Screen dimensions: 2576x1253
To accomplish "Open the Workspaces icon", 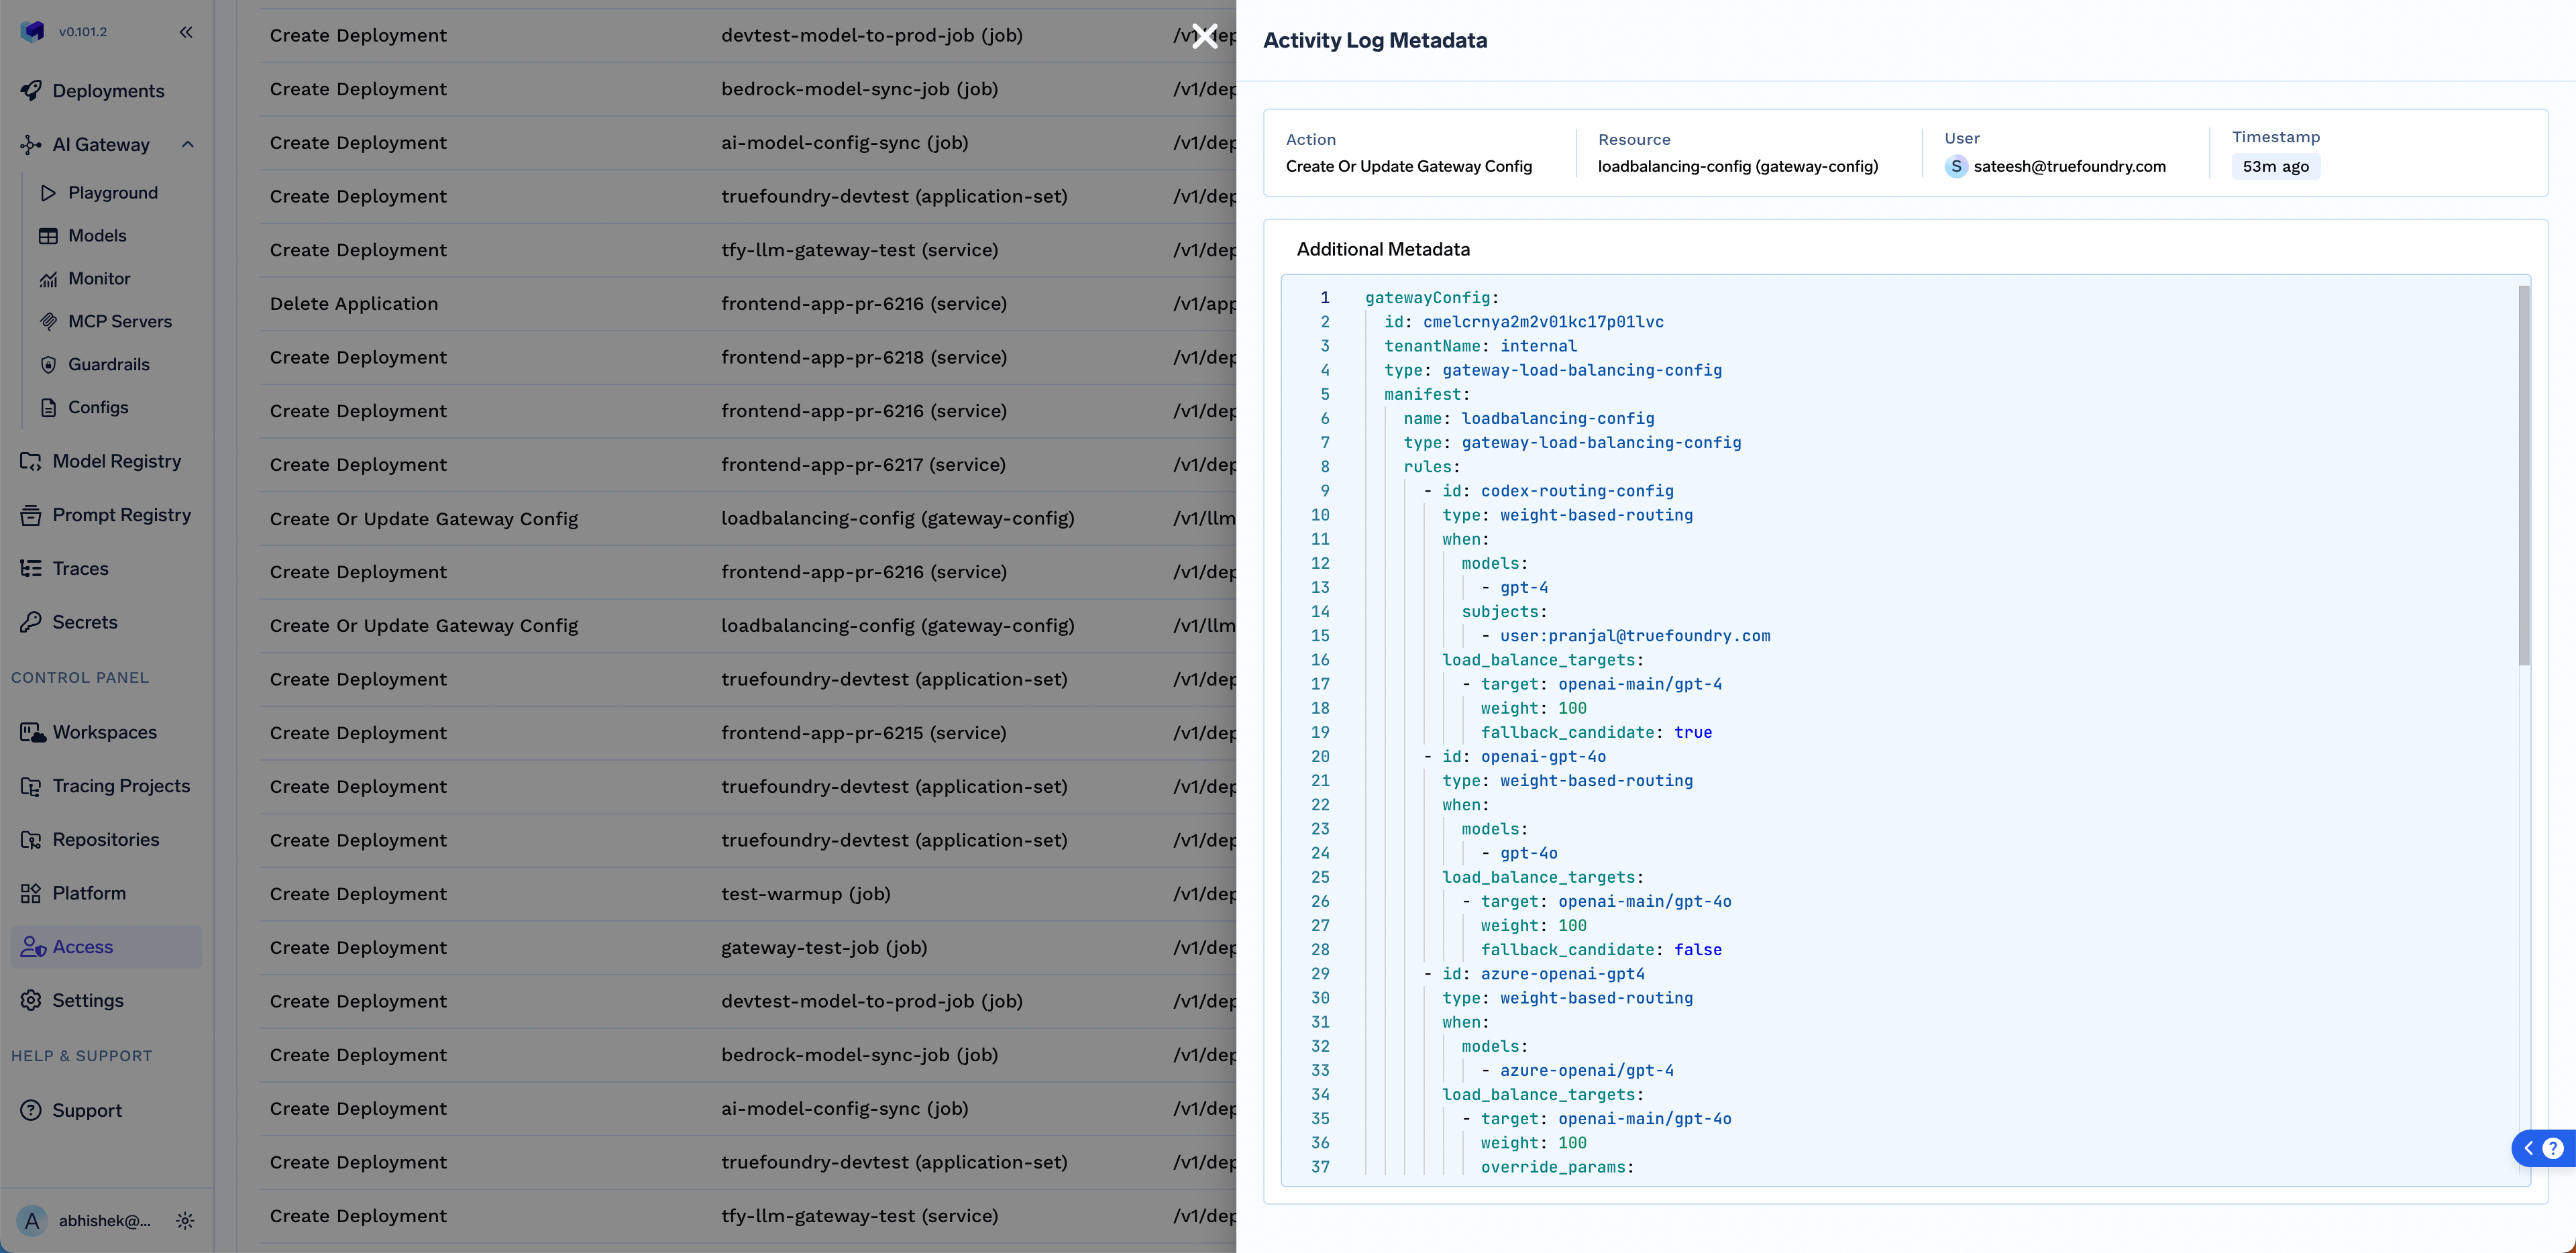I will 32,732.
